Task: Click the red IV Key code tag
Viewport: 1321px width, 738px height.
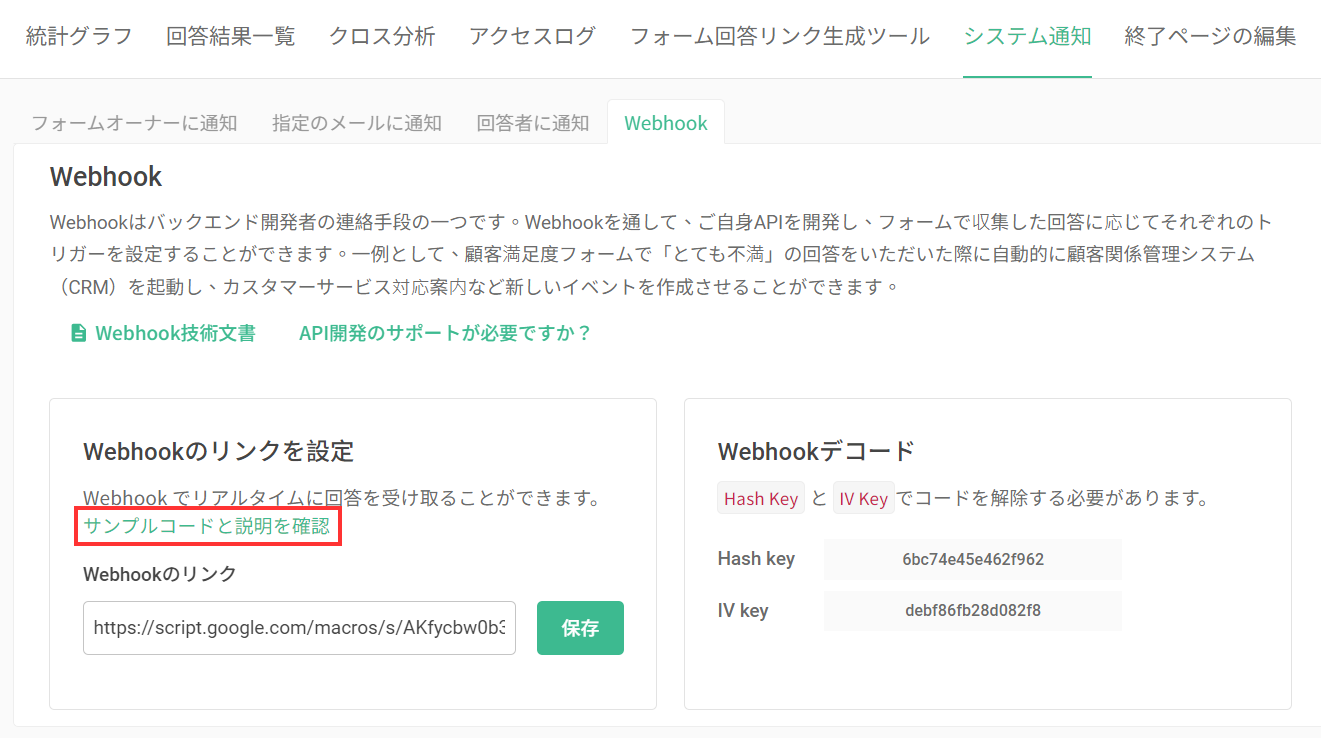Action: point(864,498)
